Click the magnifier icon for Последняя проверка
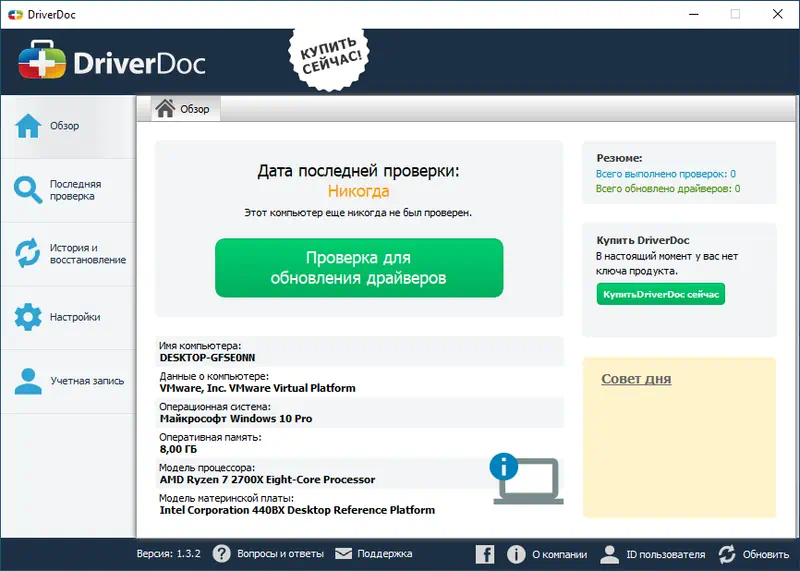800x571 pixels. [28, 190]
